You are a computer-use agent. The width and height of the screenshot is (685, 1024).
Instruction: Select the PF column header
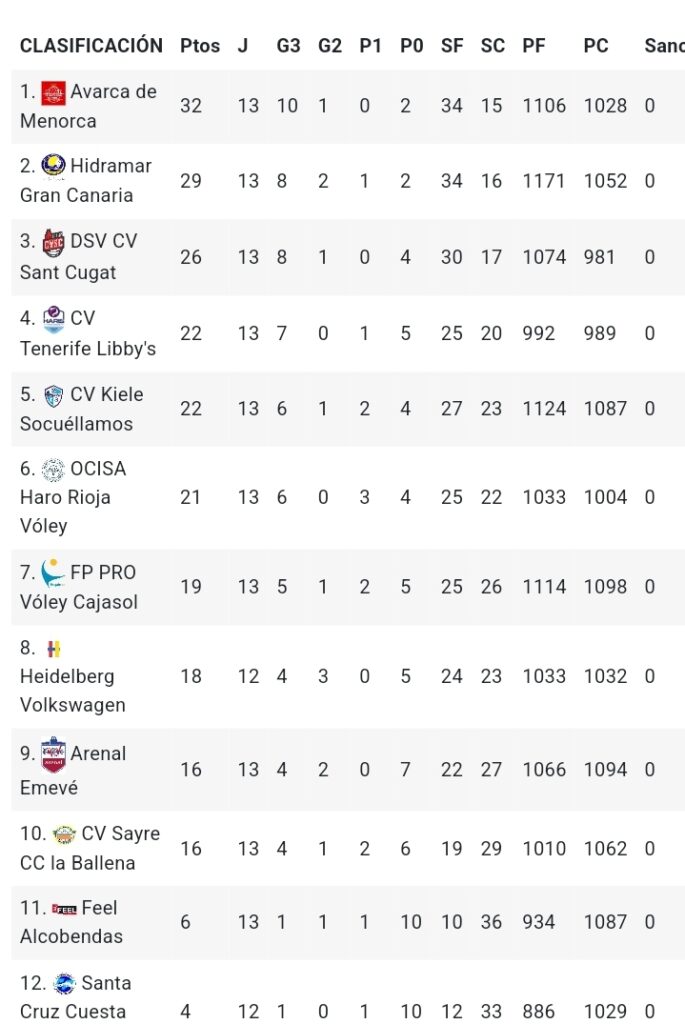[534, 46]
